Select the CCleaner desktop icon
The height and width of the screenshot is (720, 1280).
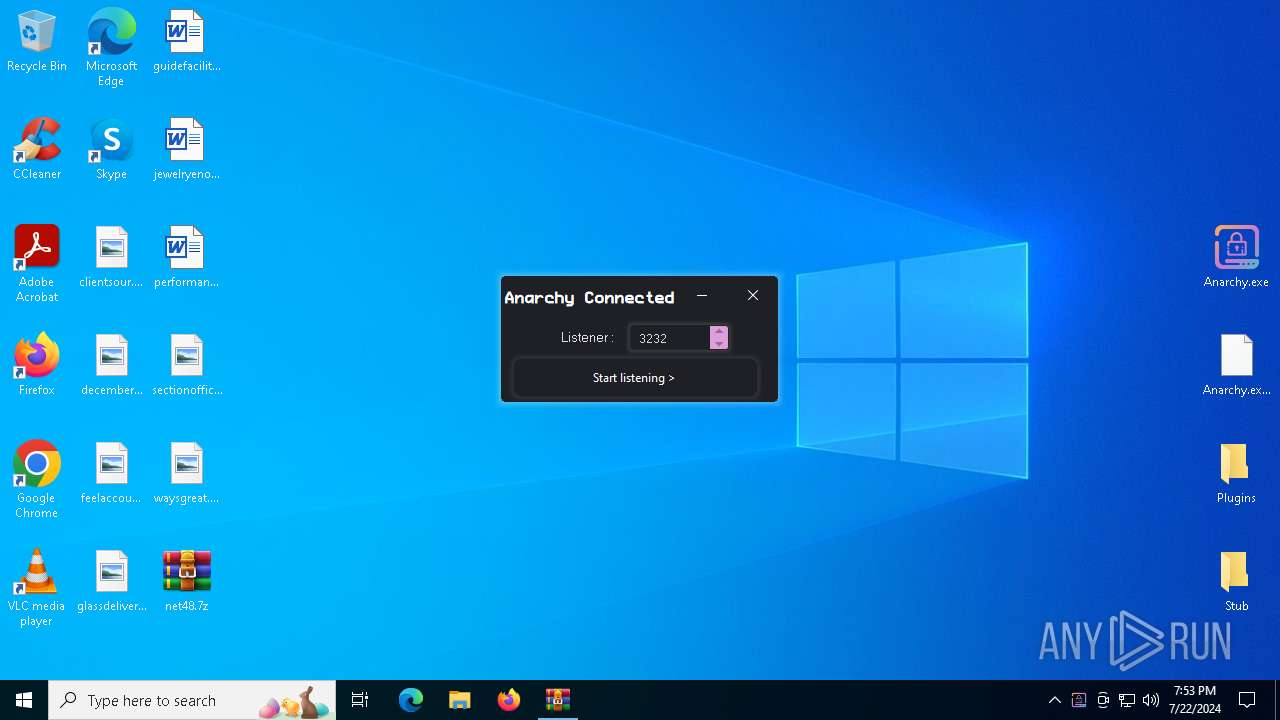37,150
